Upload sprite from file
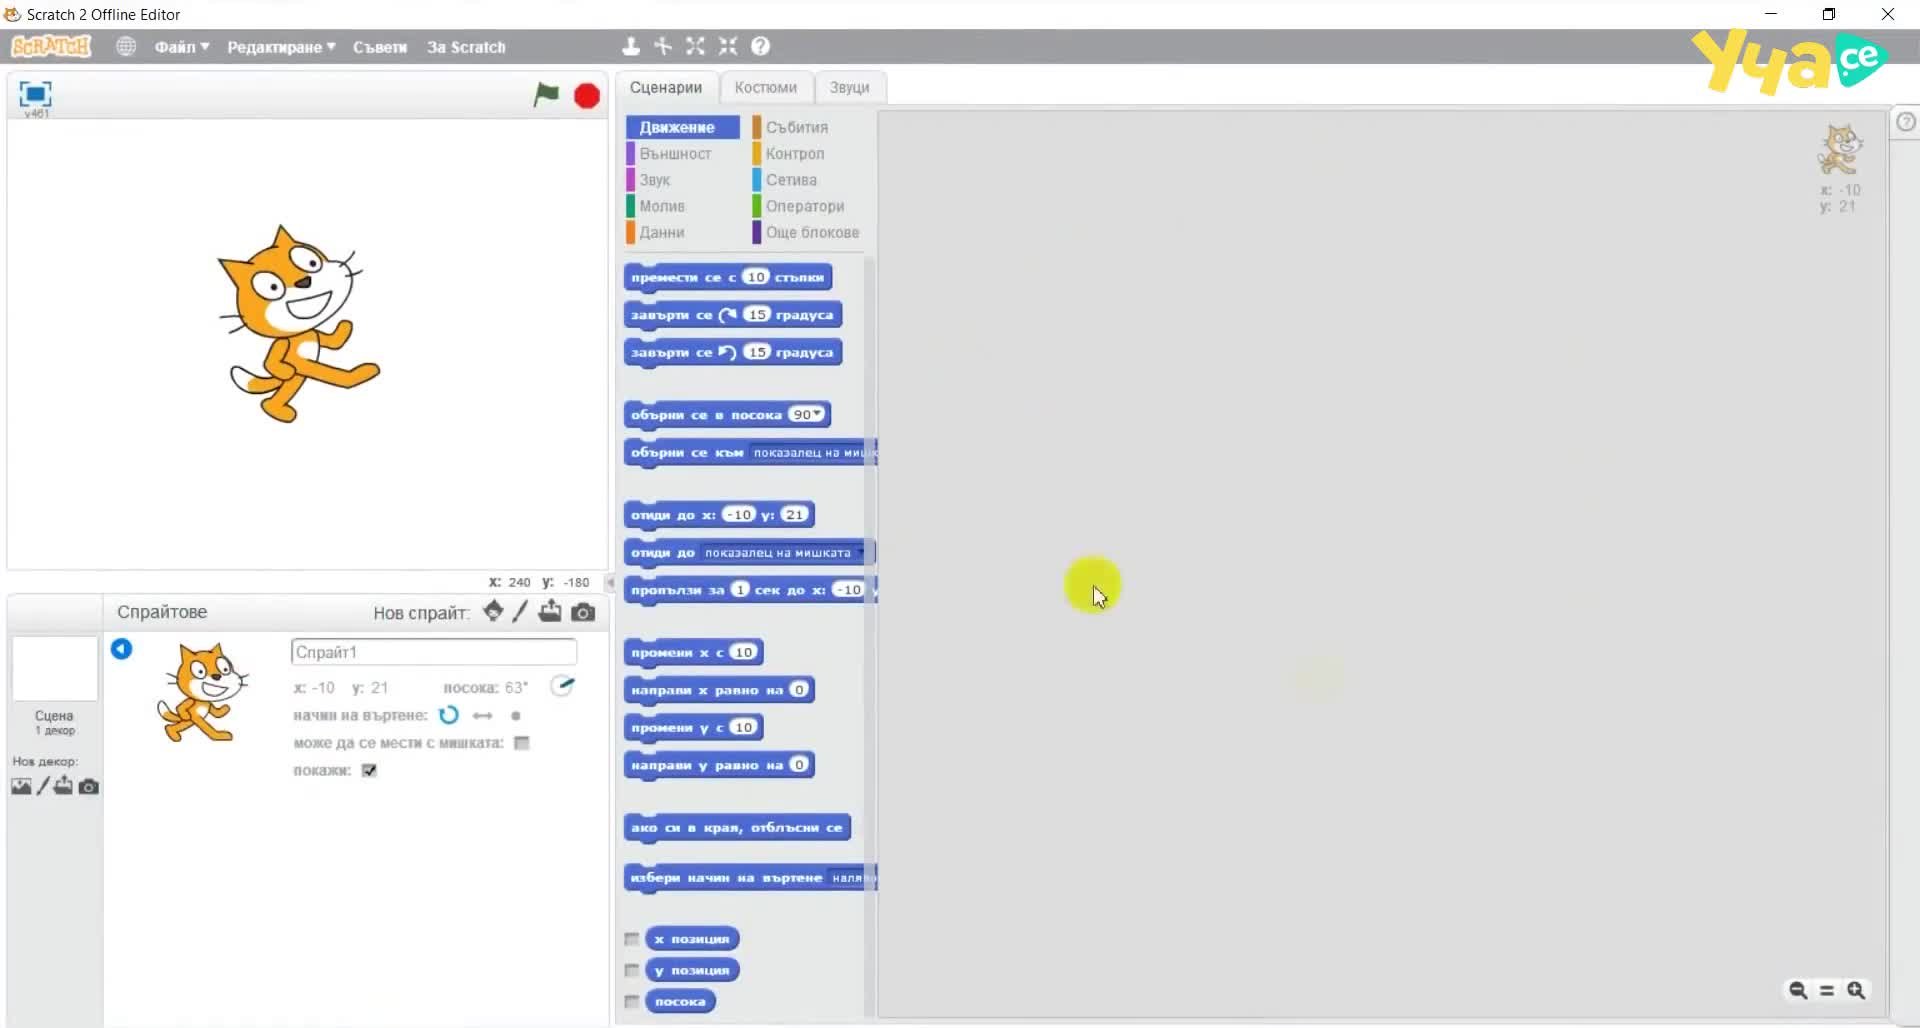The width and height of the screenshot is (1920, 1028). [550, 611]
